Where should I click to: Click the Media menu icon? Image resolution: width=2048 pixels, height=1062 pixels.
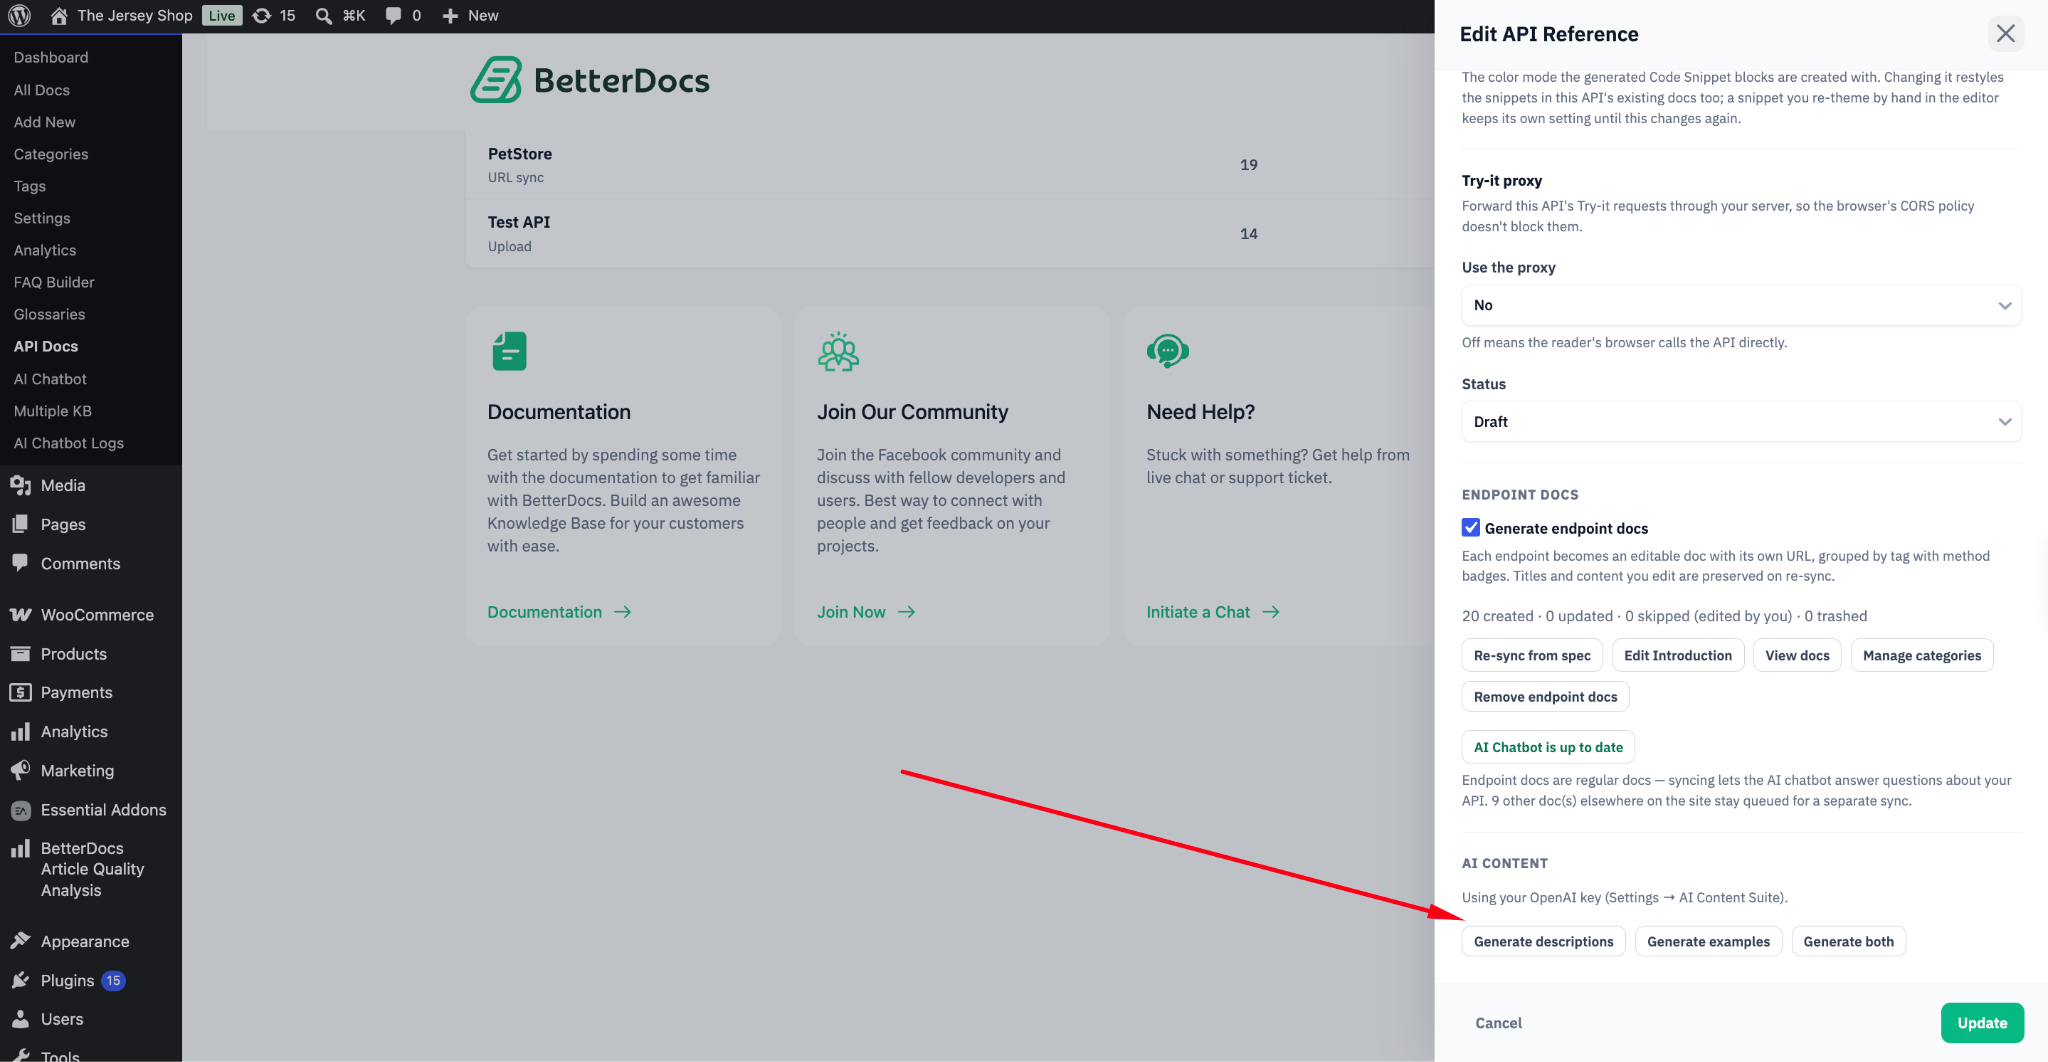20,485
